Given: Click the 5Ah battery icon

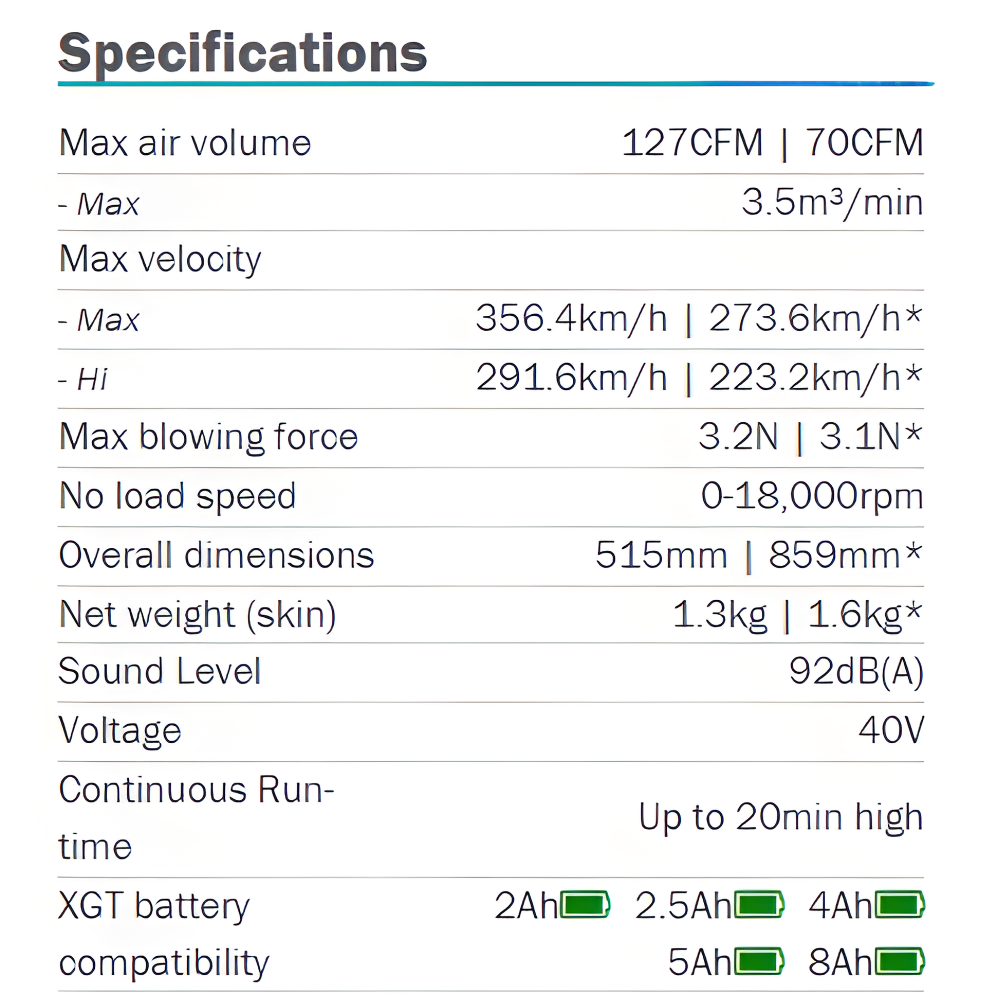Looking at the screenshot, I should (760, 963).
